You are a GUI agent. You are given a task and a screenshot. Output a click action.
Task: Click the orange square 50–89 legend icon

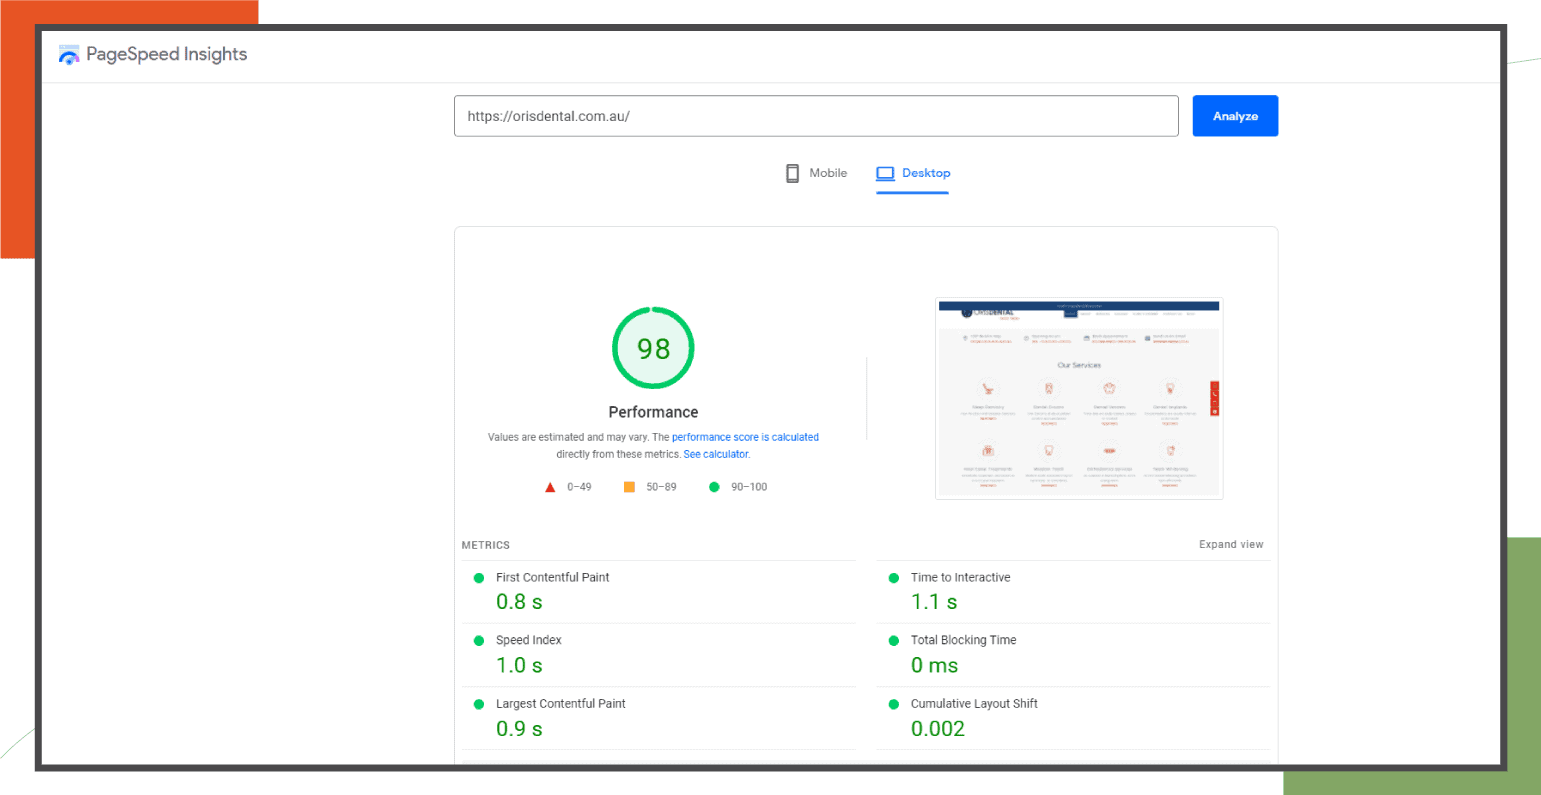[x=629, y=487]
